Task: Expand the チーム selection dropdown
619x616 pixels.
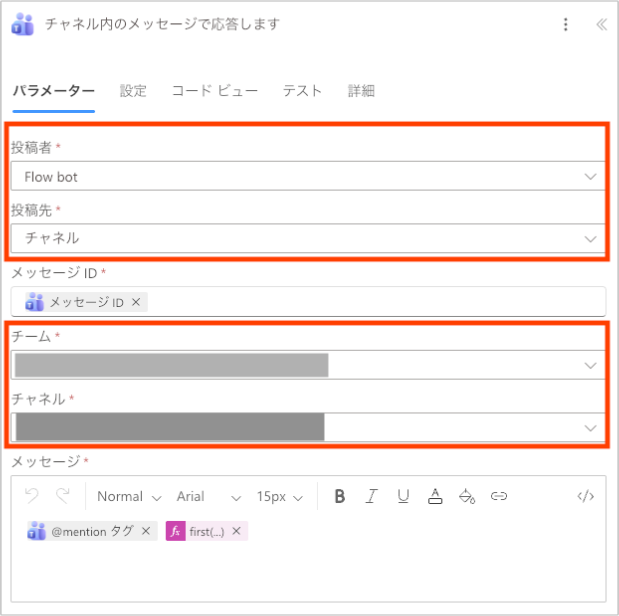Action: pyautogui.click(x=308, y=365)
